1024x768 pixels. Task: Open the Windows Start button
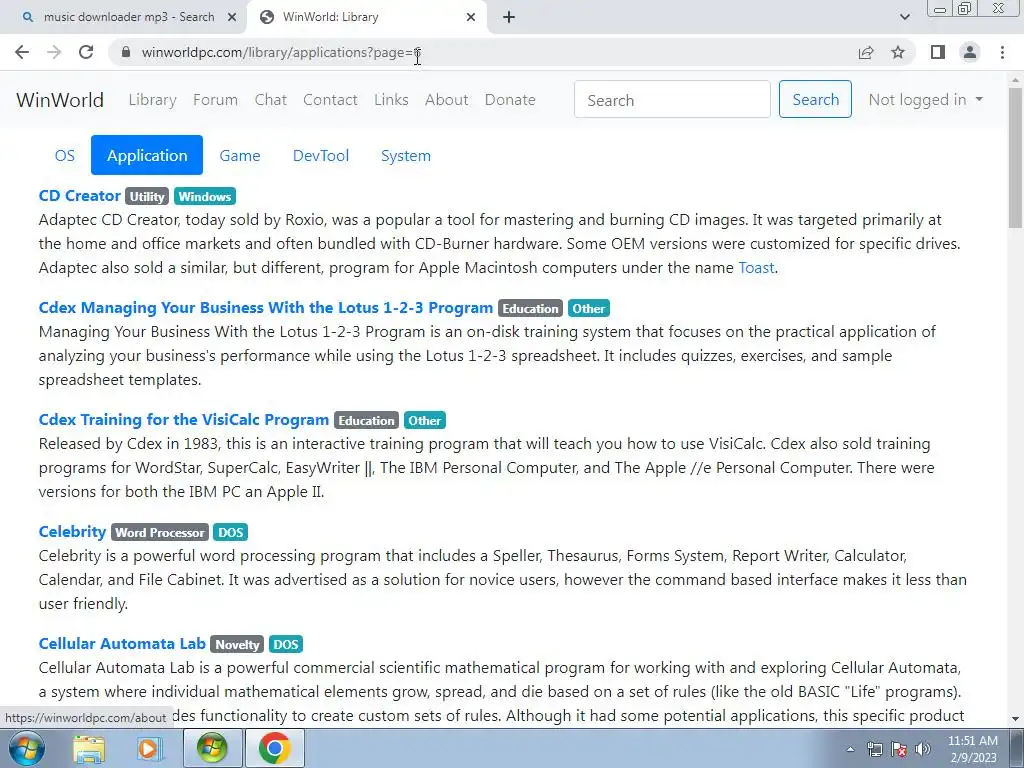tap(27, 748)
